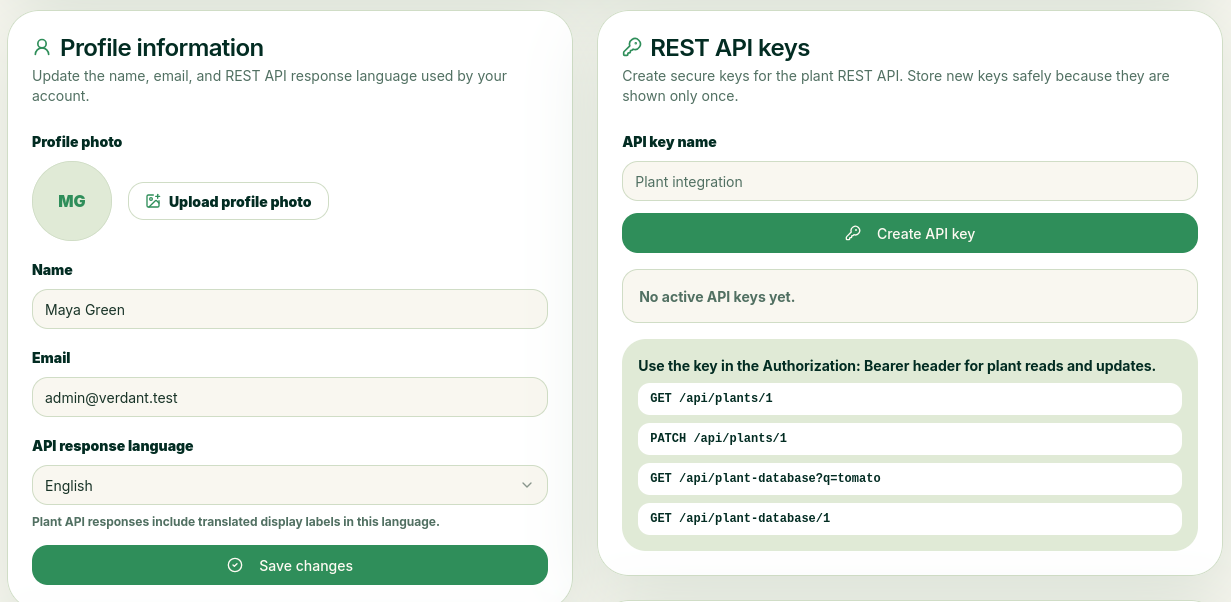1231x602 pixels.
Task: Open the API response language dropdown
Action: coord(290,485)
